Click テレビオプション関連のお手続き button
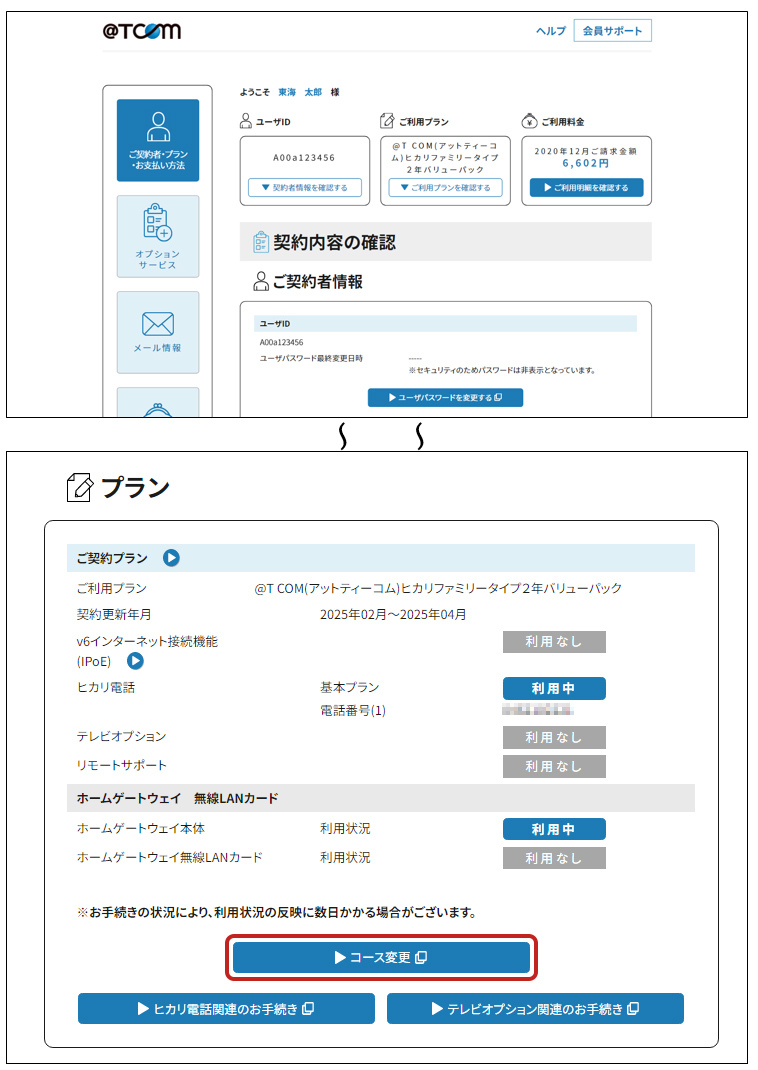 536,1009
